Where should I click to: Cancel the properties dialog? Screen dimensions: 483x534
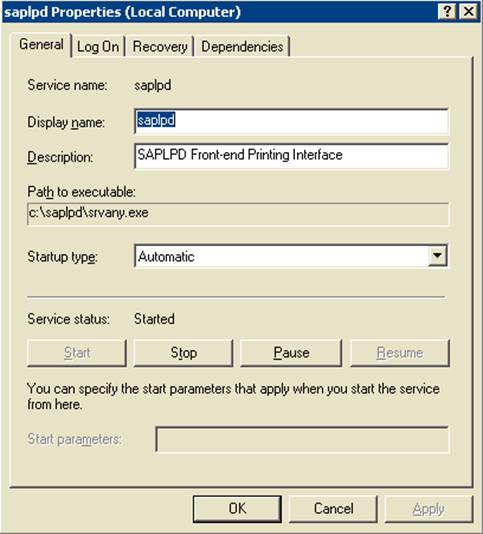coord(333,509)
